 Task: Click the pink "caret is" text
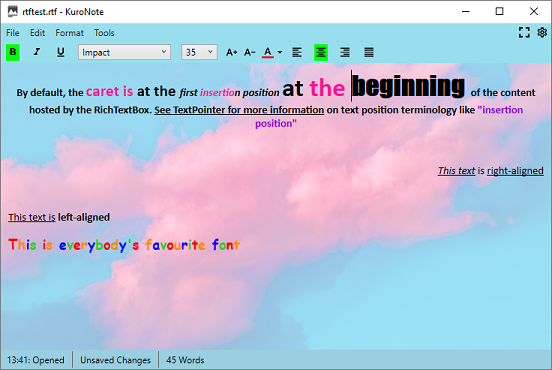point(109,92)
